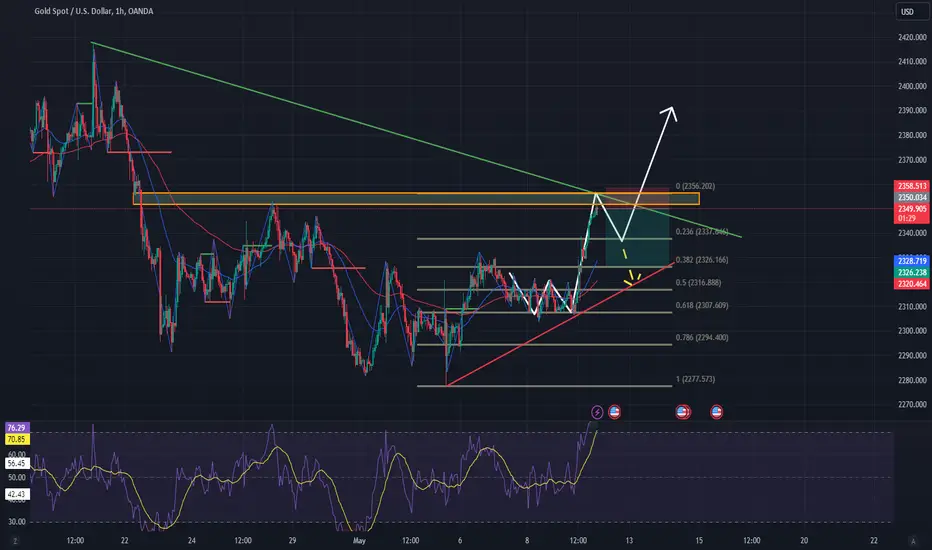Open the US flag event beside the lightning icon
This screenshot has width=932, height=550.
[615, 411]
